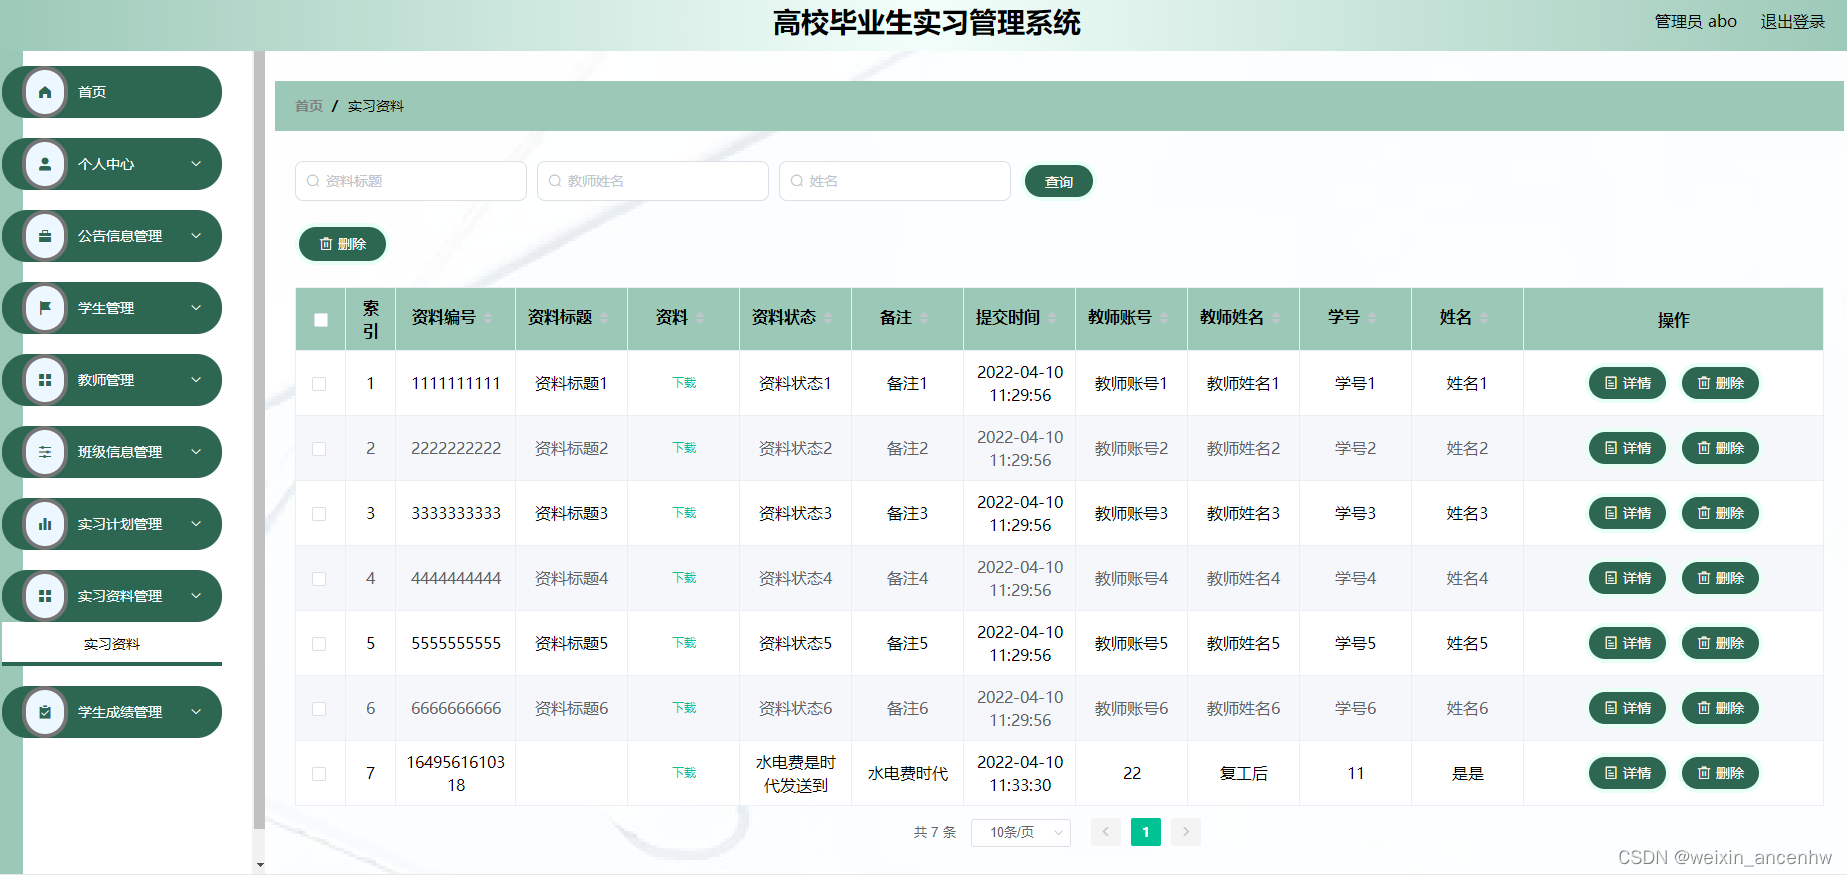Toggle select-all checkbox in table header
The width and height of the screenshot is (1847, 876).
click(321, 320)
